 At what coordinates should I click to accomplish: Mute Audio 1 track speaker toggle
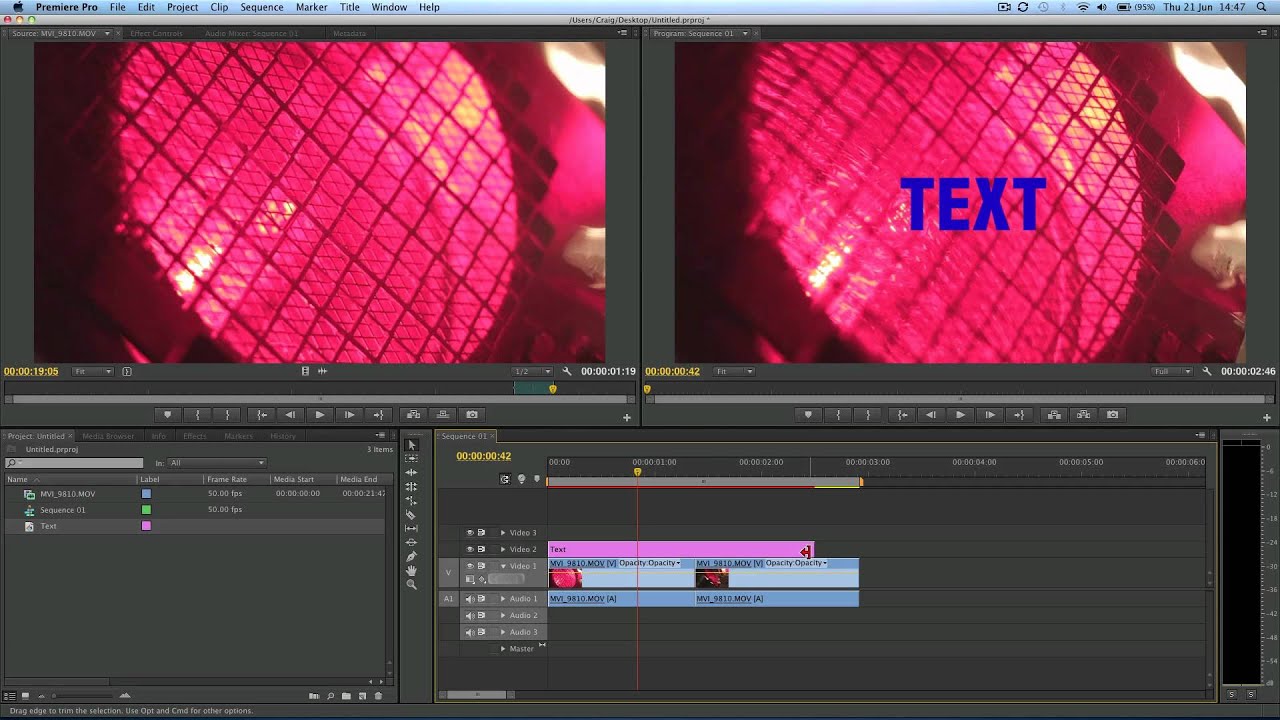pyautogui.click(x=470, y=599)
